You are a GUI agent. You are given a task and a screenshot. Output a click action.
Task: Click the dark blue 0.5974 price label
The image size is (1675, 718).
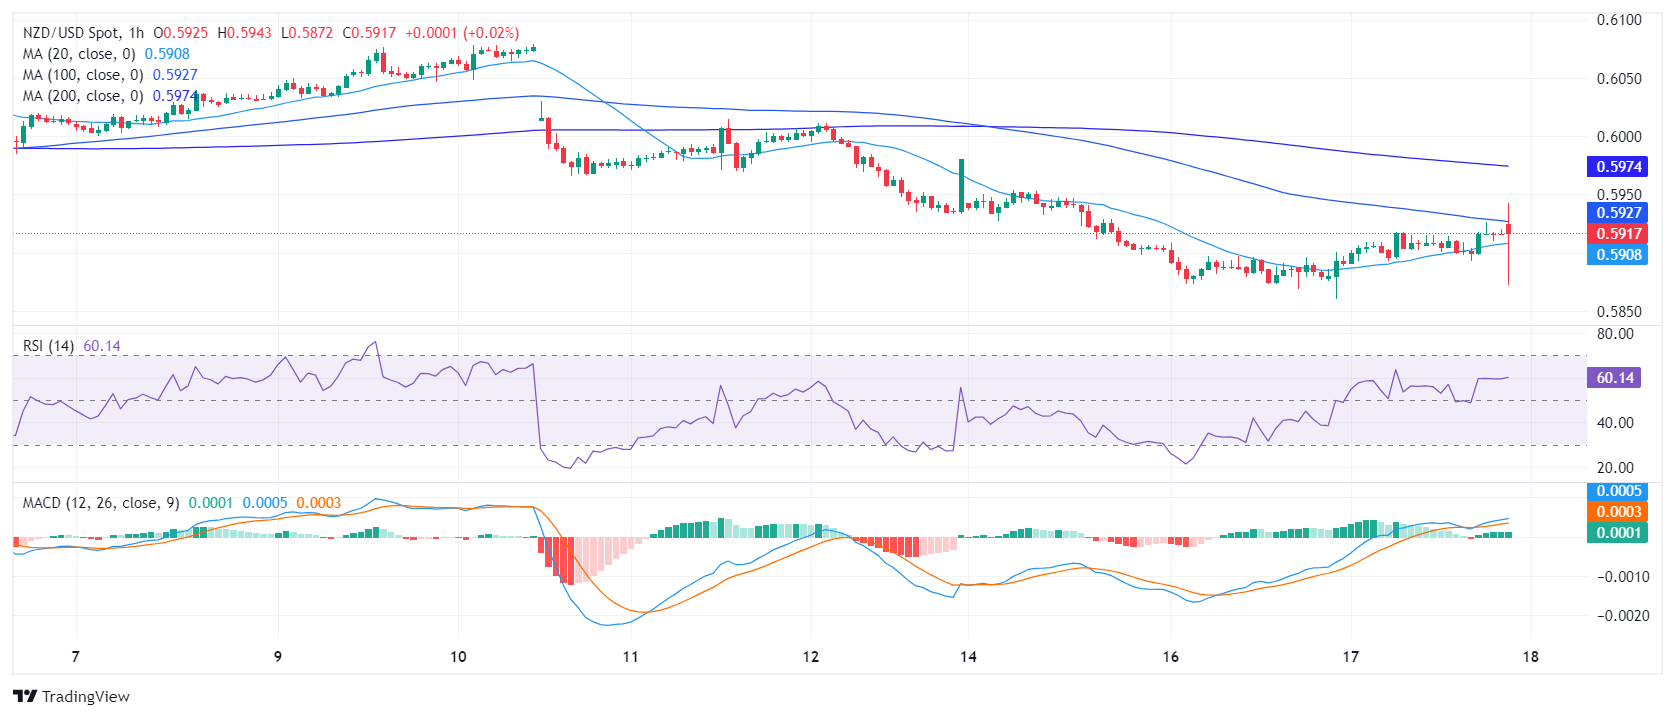(x=1617, y=167)
